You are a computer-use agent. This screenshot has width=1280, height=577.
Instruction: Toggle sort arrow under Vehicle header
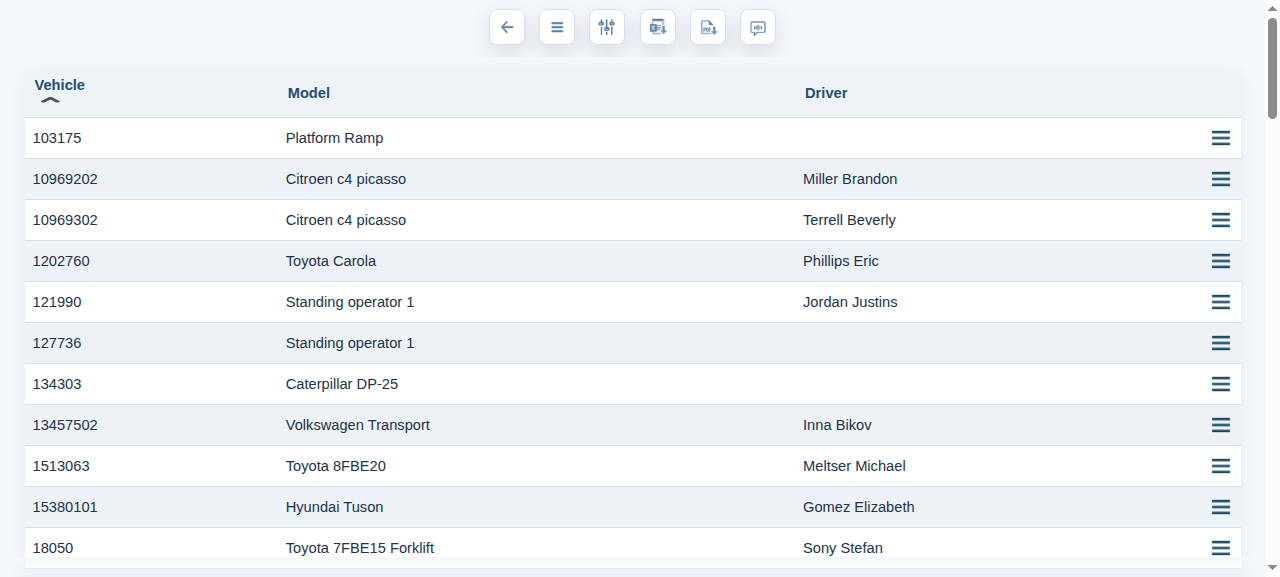tap(50, 100)
